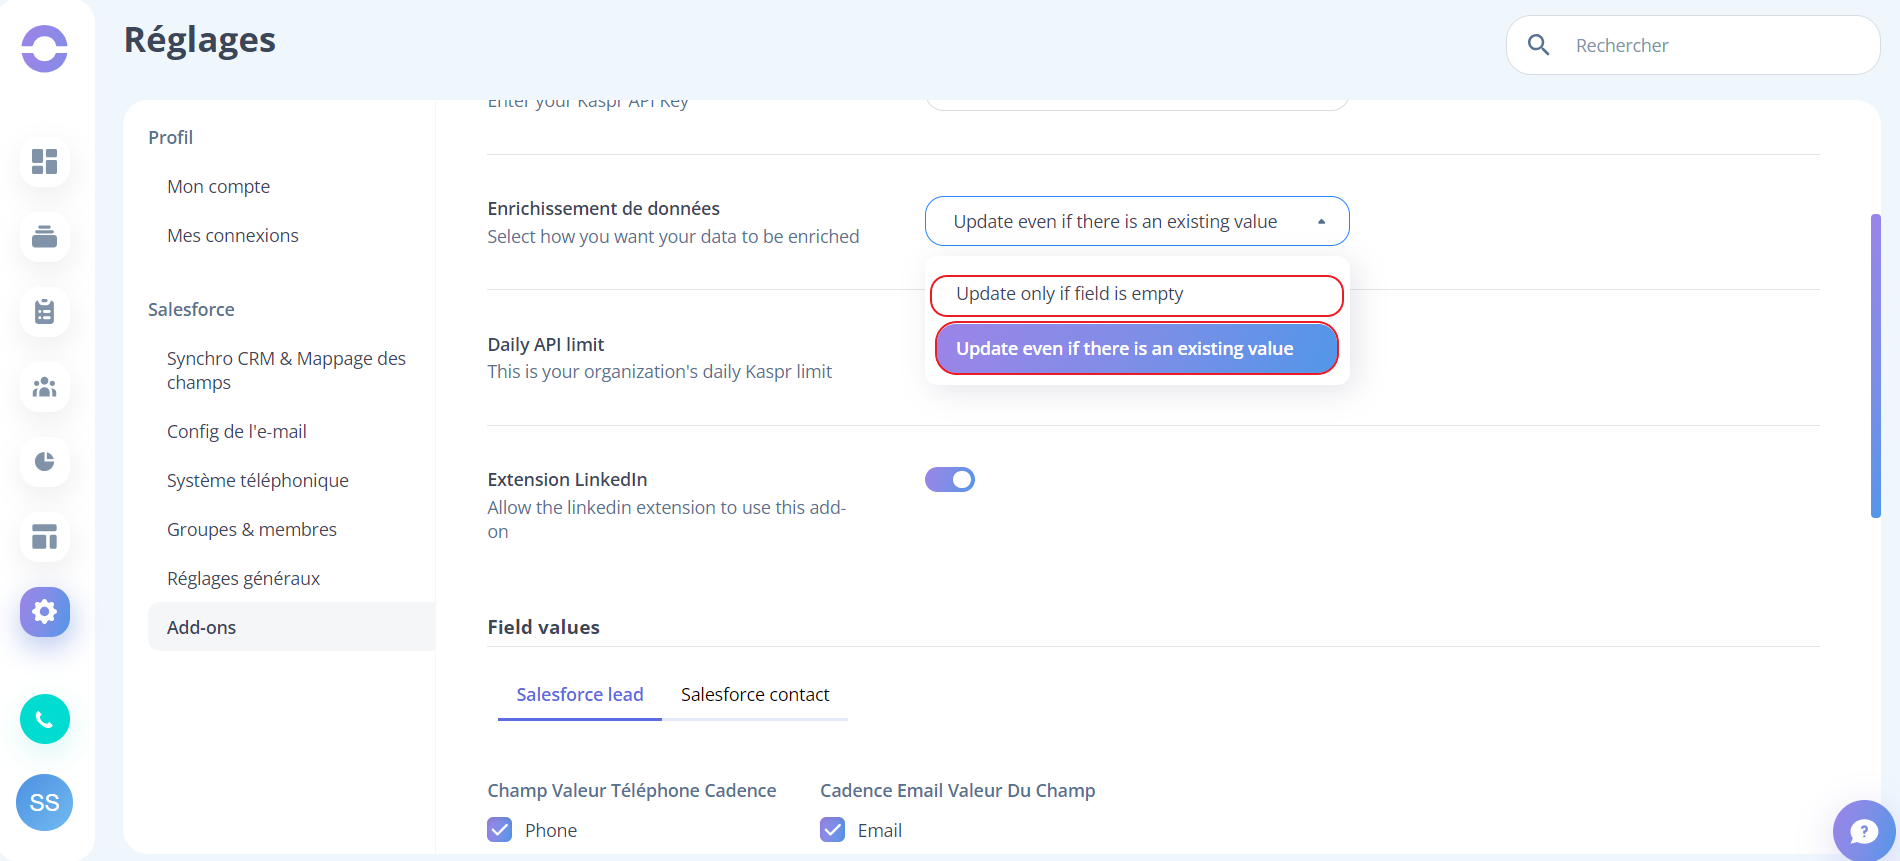The height and width of the screenshot is (861, 1900).
Task: Uncheck the Phone checkbox
Action: pyautogui.click(x=500, y=830)
